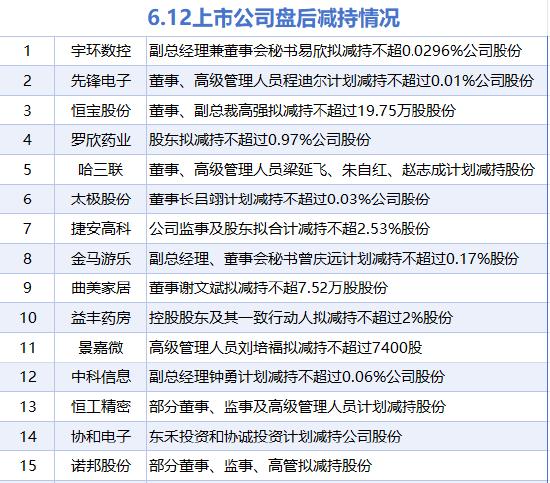Select text 部分董事、监事及高级管理人员计划减持股份
The width and height of the screenshot is (550, 483).
point(297,407)
